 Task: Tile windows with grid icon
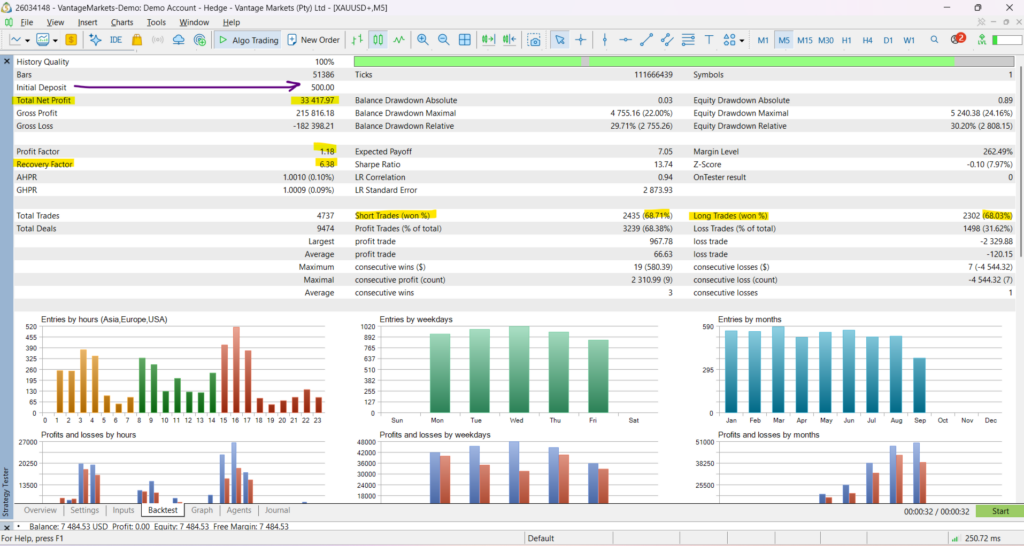pyautogui.click(x=465, y=40)
